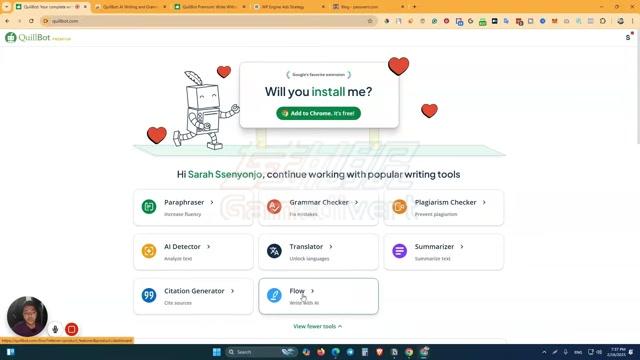Viewport: 640px width, 360px height.
Task: Click the Grammar Checker red icon
Action: pos(274,207)
